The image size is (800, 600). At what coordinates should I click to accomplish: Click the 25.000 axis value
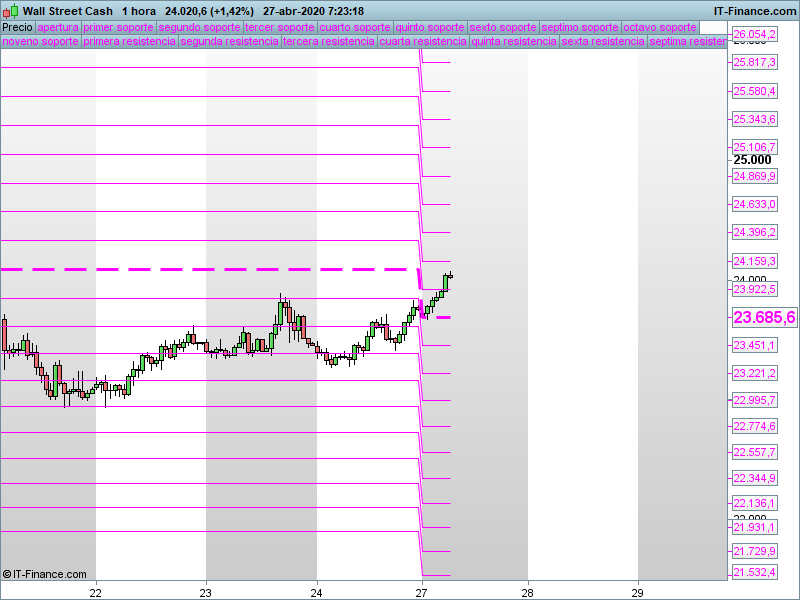coord(753,160)
